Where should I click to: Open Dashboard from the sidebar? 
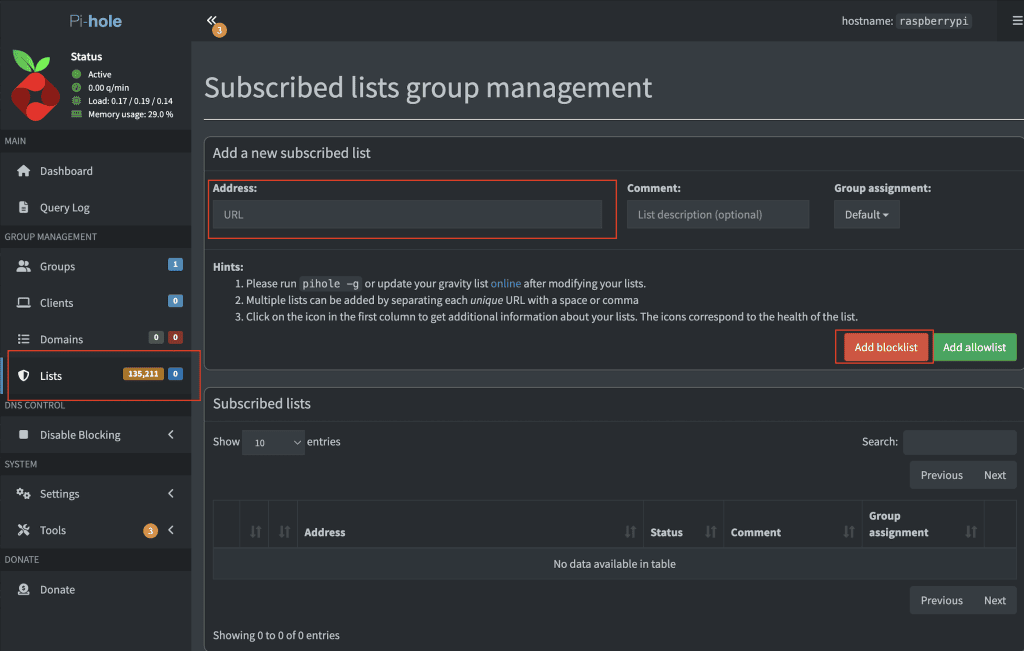point(95,171)
